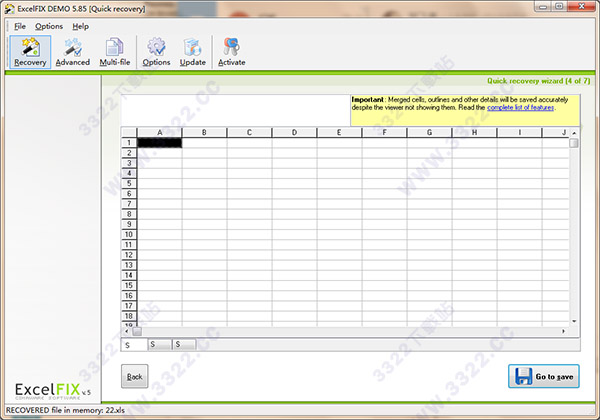Screen dimensions: 600x420
Task: Select column F header
Action: 384,132
